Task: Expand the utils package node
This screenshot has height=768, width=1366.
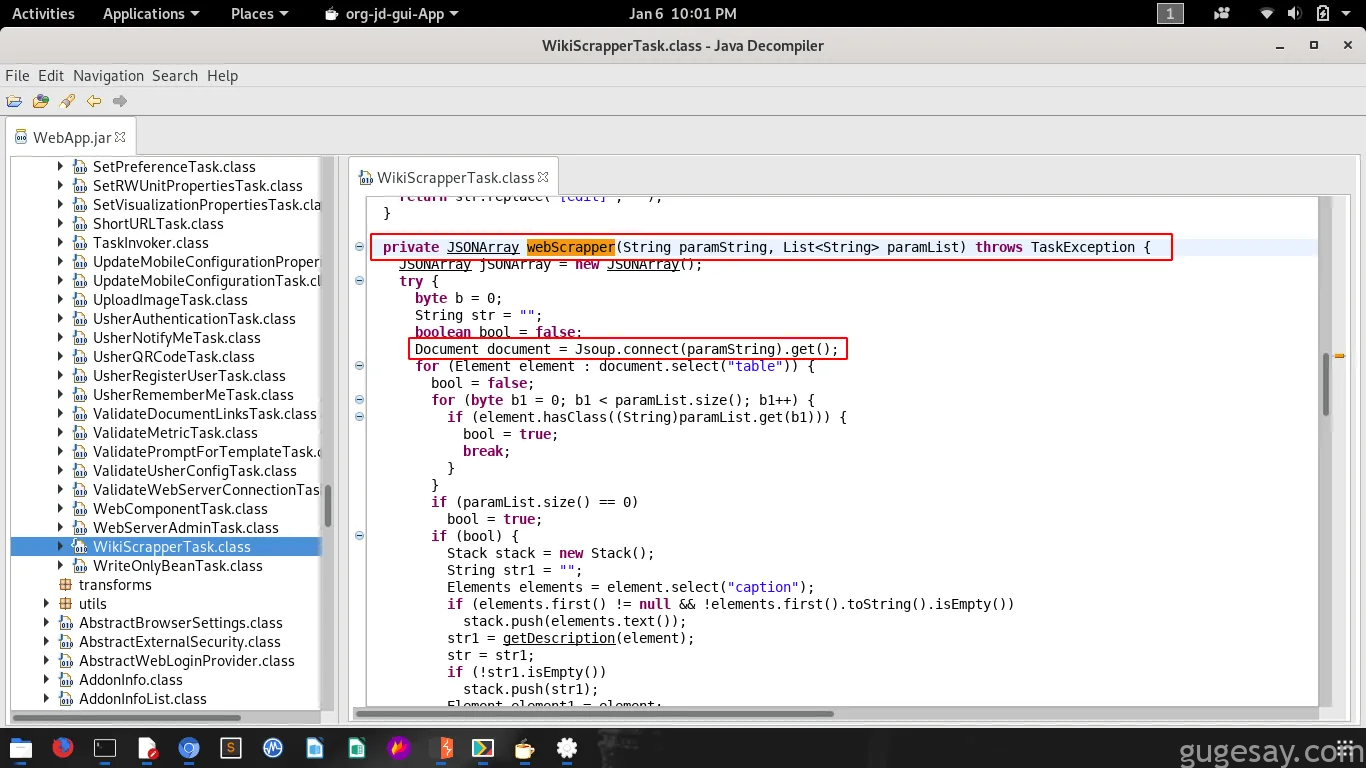Action: pos(46,604)
